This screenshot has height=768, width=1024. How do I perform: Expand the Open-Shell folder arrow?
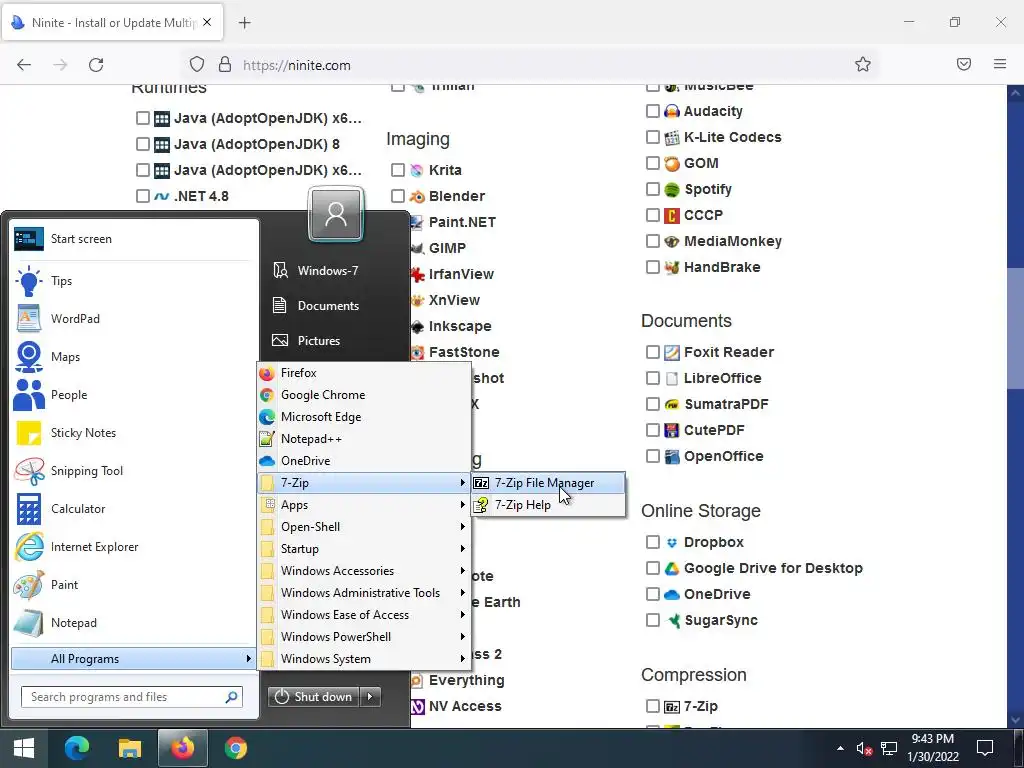(462, 527)
